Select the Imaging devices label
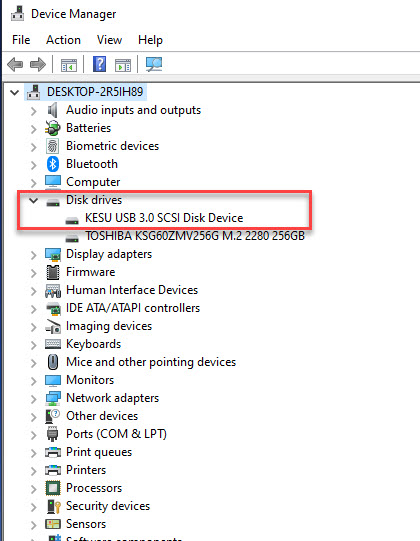The height and width of the screenshot is (541, 420). coord(109,326)
